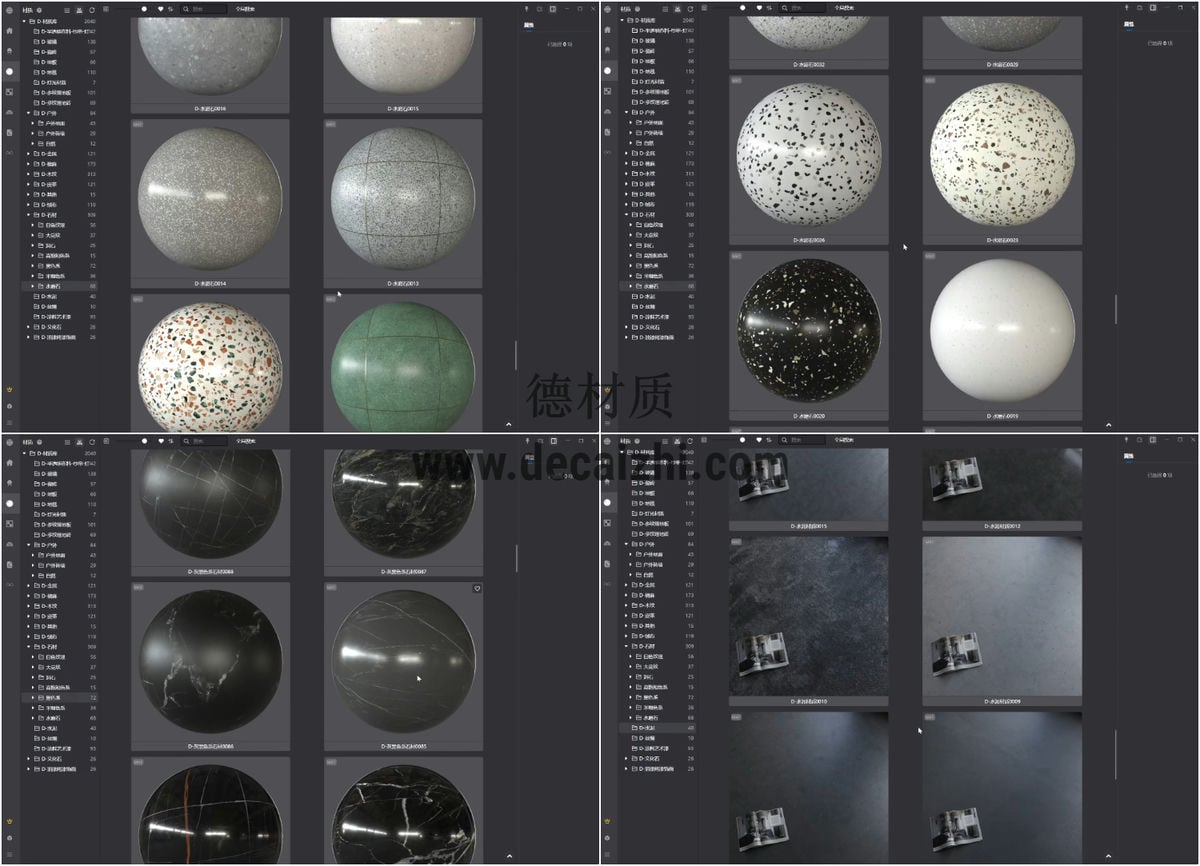
Task: Select the sphere materials icon in top-left window sidebar
Action: click(10, 72)
